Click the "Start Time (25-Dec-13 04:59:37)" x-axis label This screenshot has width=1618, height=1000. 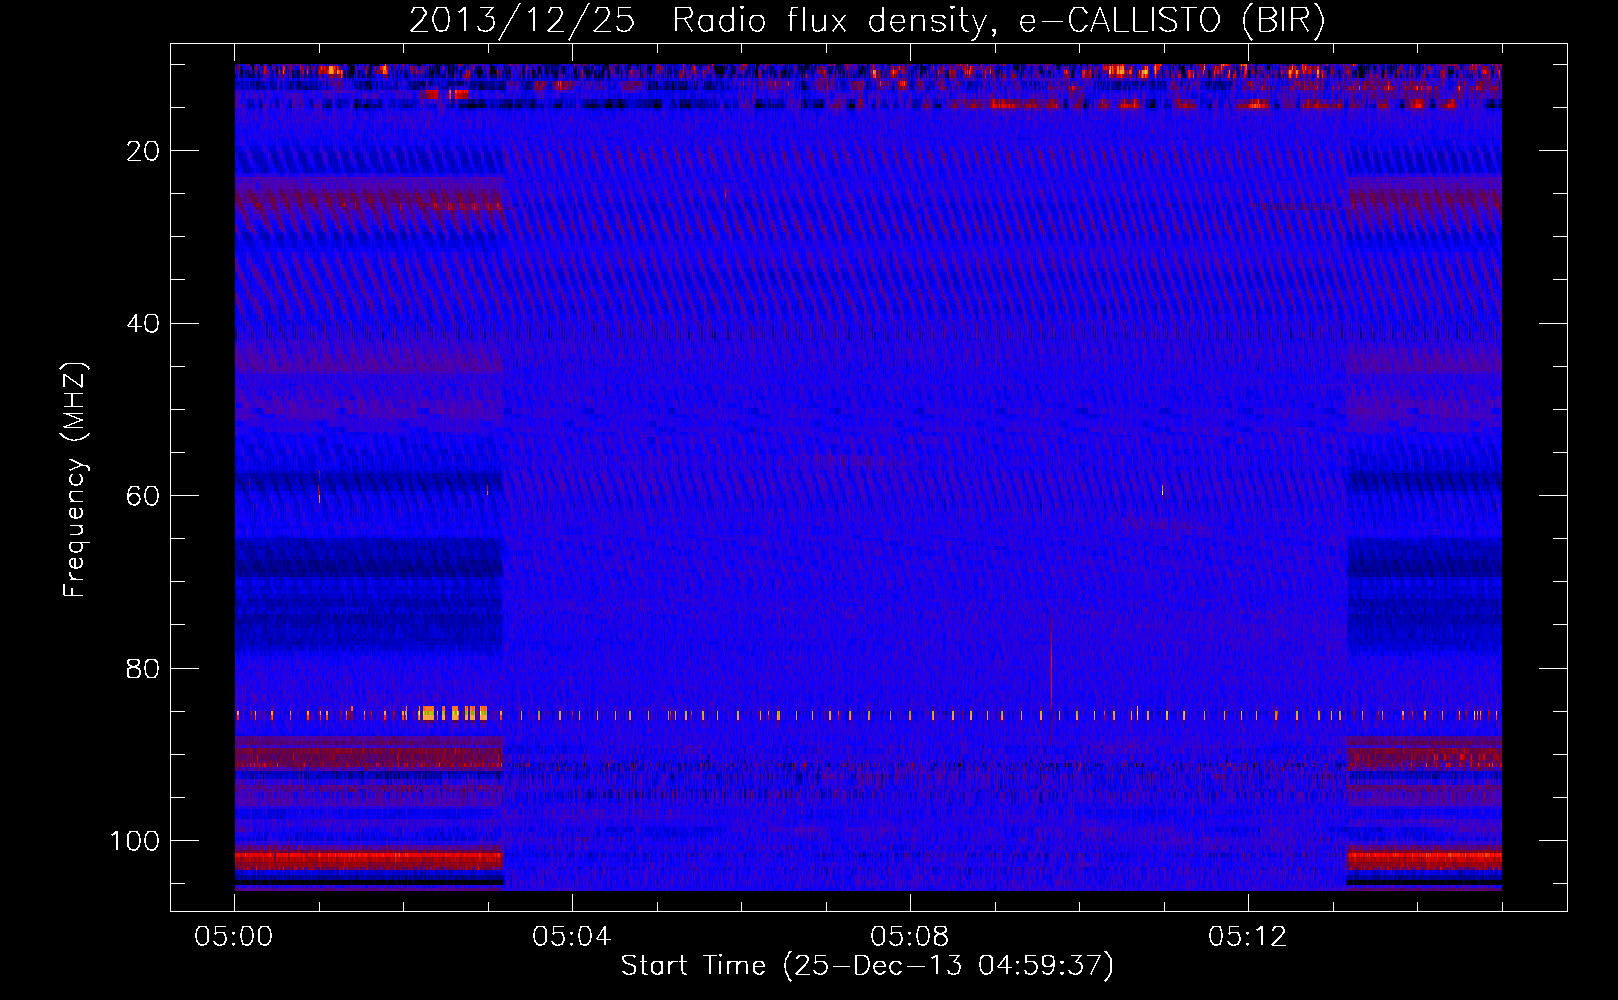click(867, 966)
